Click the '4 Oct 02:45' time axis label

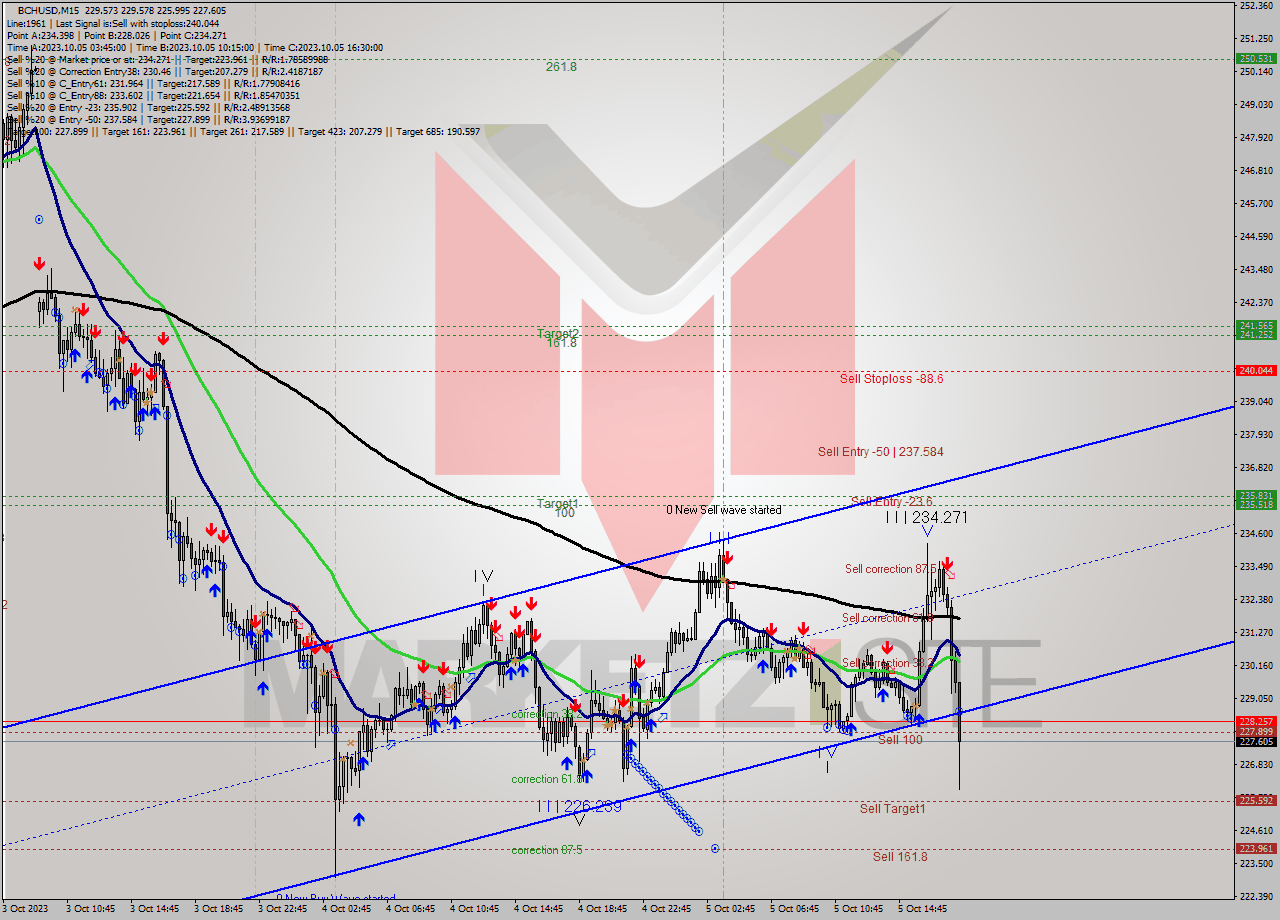[347, 909]
